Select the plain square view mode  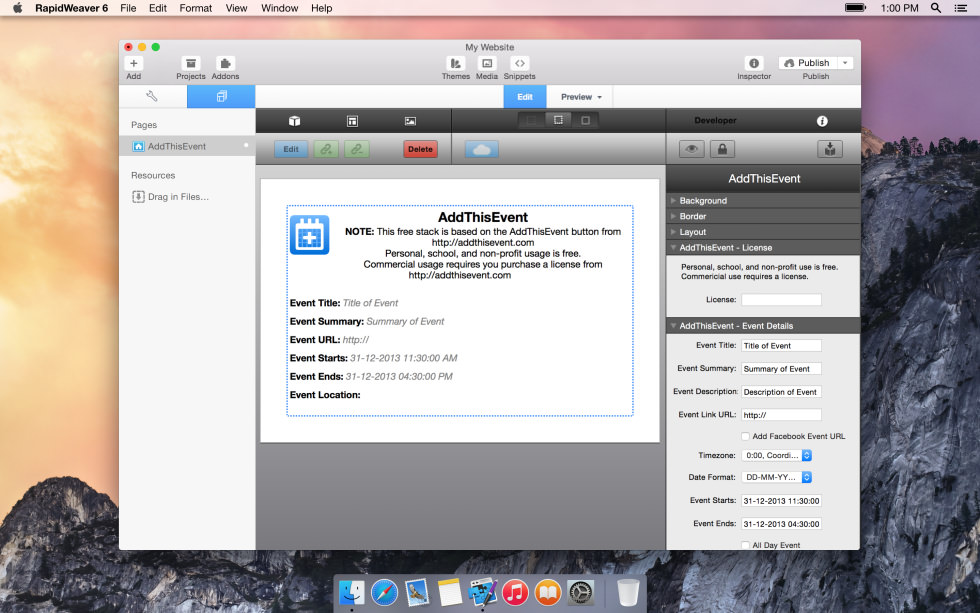(x=585, y=120)
